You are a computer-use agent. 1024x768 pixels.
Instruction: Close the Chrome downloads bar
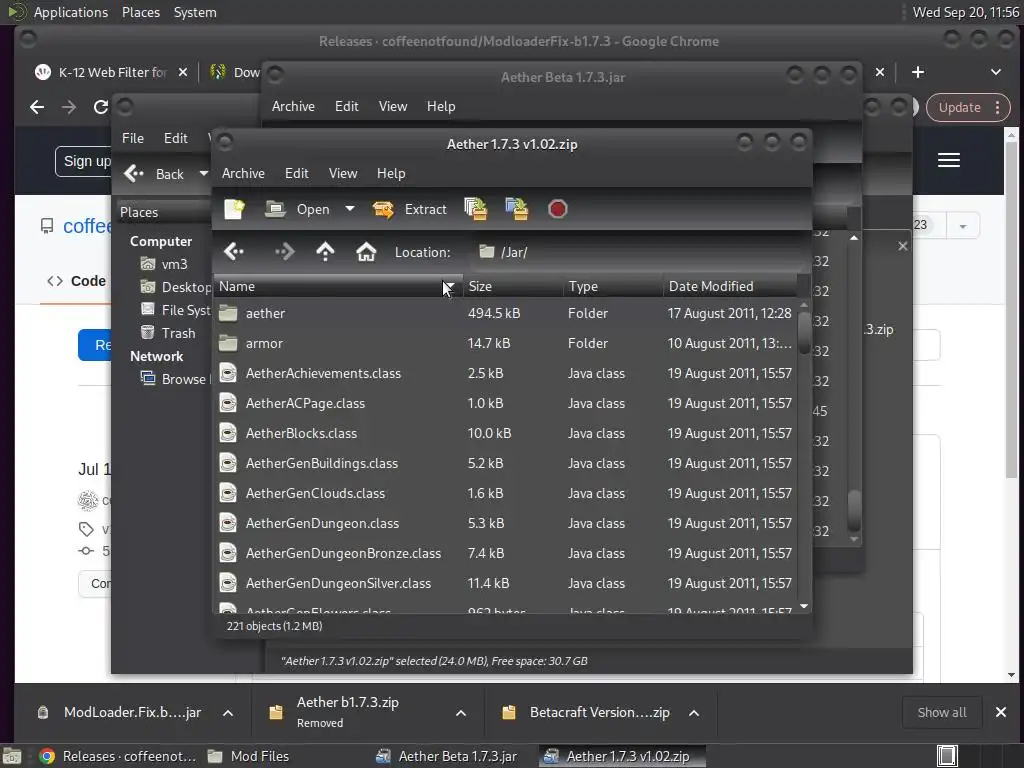click(x=1000, y=712)
